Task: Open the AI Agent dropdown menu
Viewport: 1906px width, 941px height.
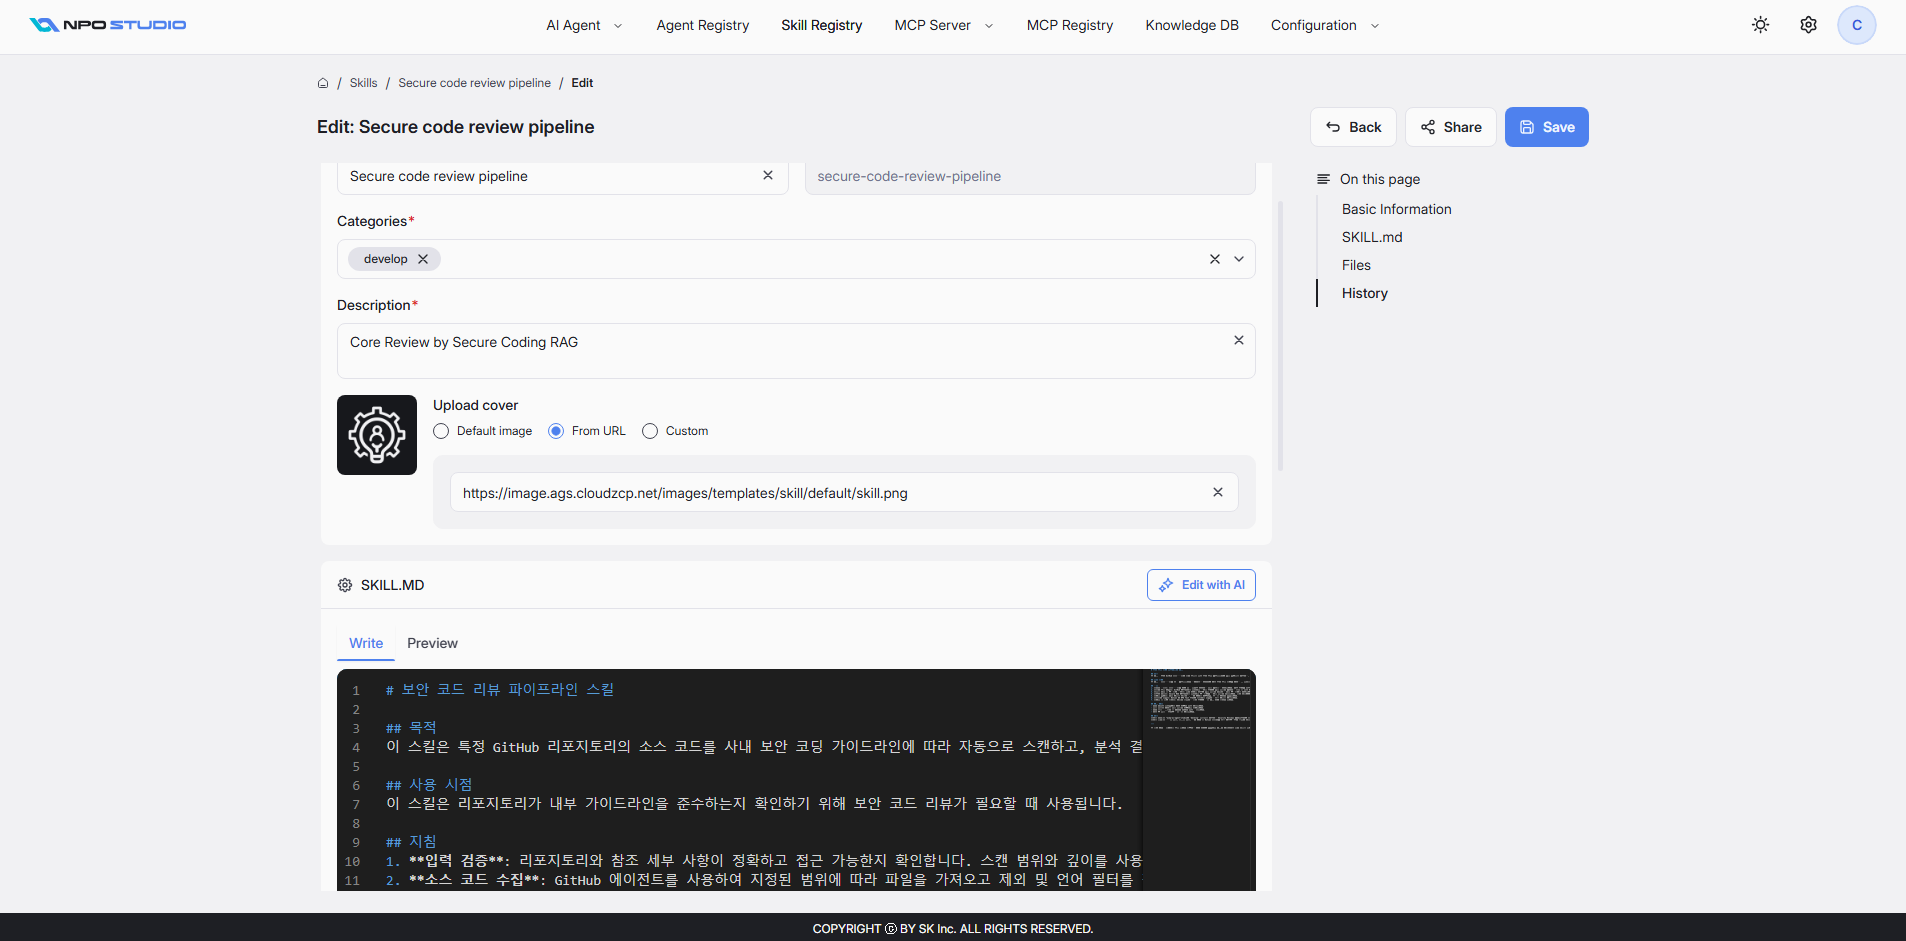Action: [584, 25]
